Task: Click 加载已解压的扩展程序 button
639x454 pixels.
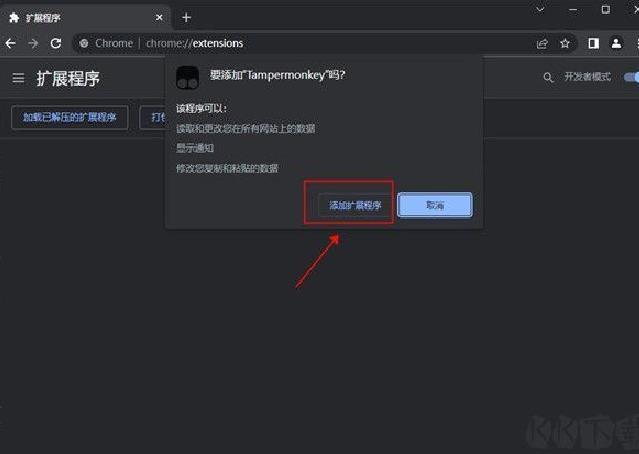Action: click(70, 117)
